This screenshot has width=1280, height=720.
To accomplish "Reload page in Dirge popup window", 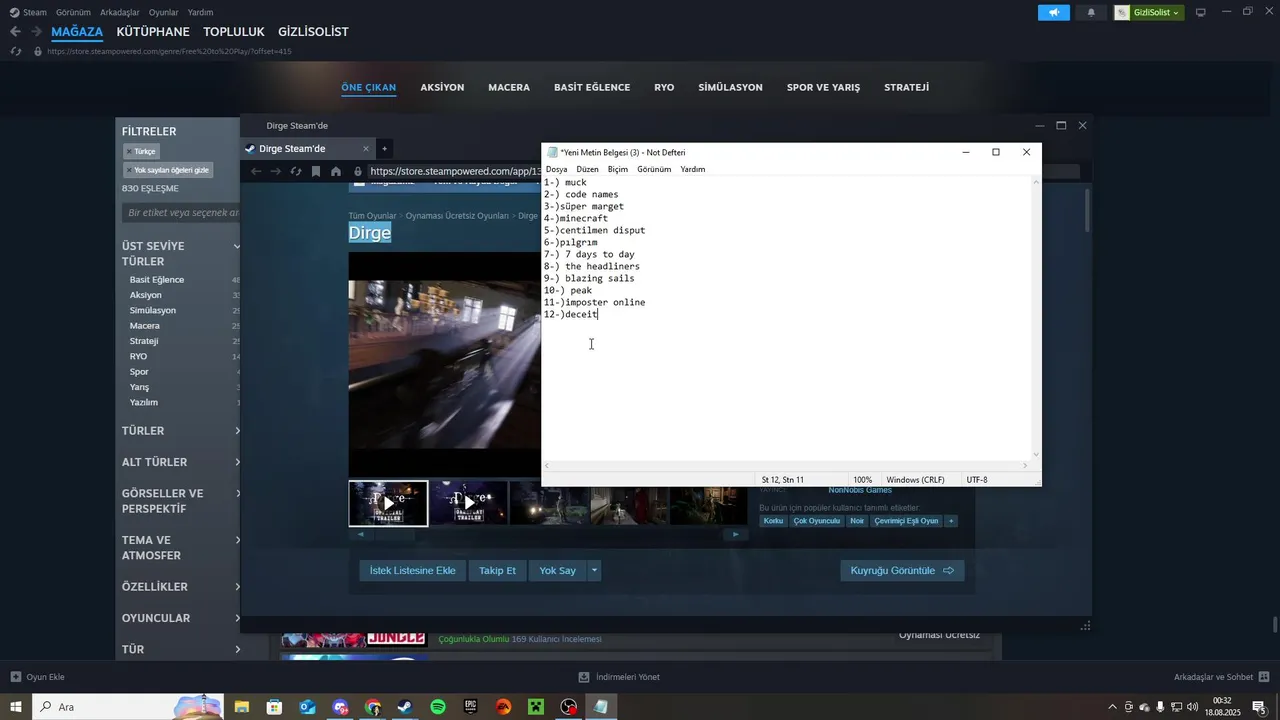I will click(x=296, y=171).
